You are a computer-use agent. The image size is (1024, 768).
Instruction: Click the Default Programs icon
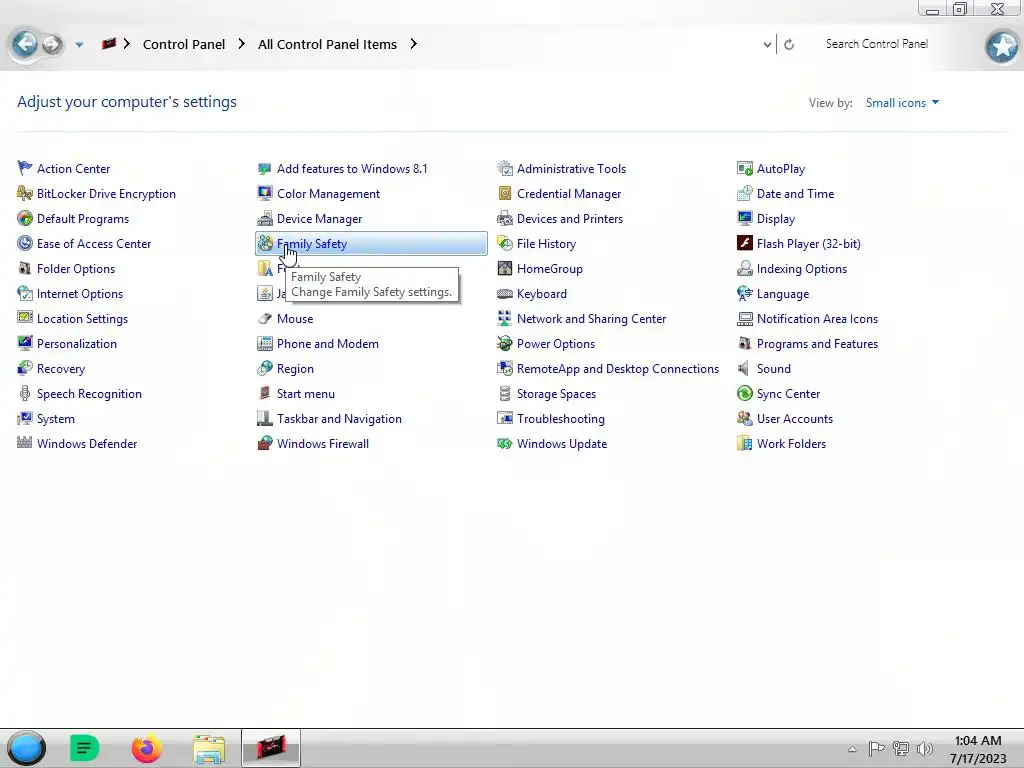point(25,219)
